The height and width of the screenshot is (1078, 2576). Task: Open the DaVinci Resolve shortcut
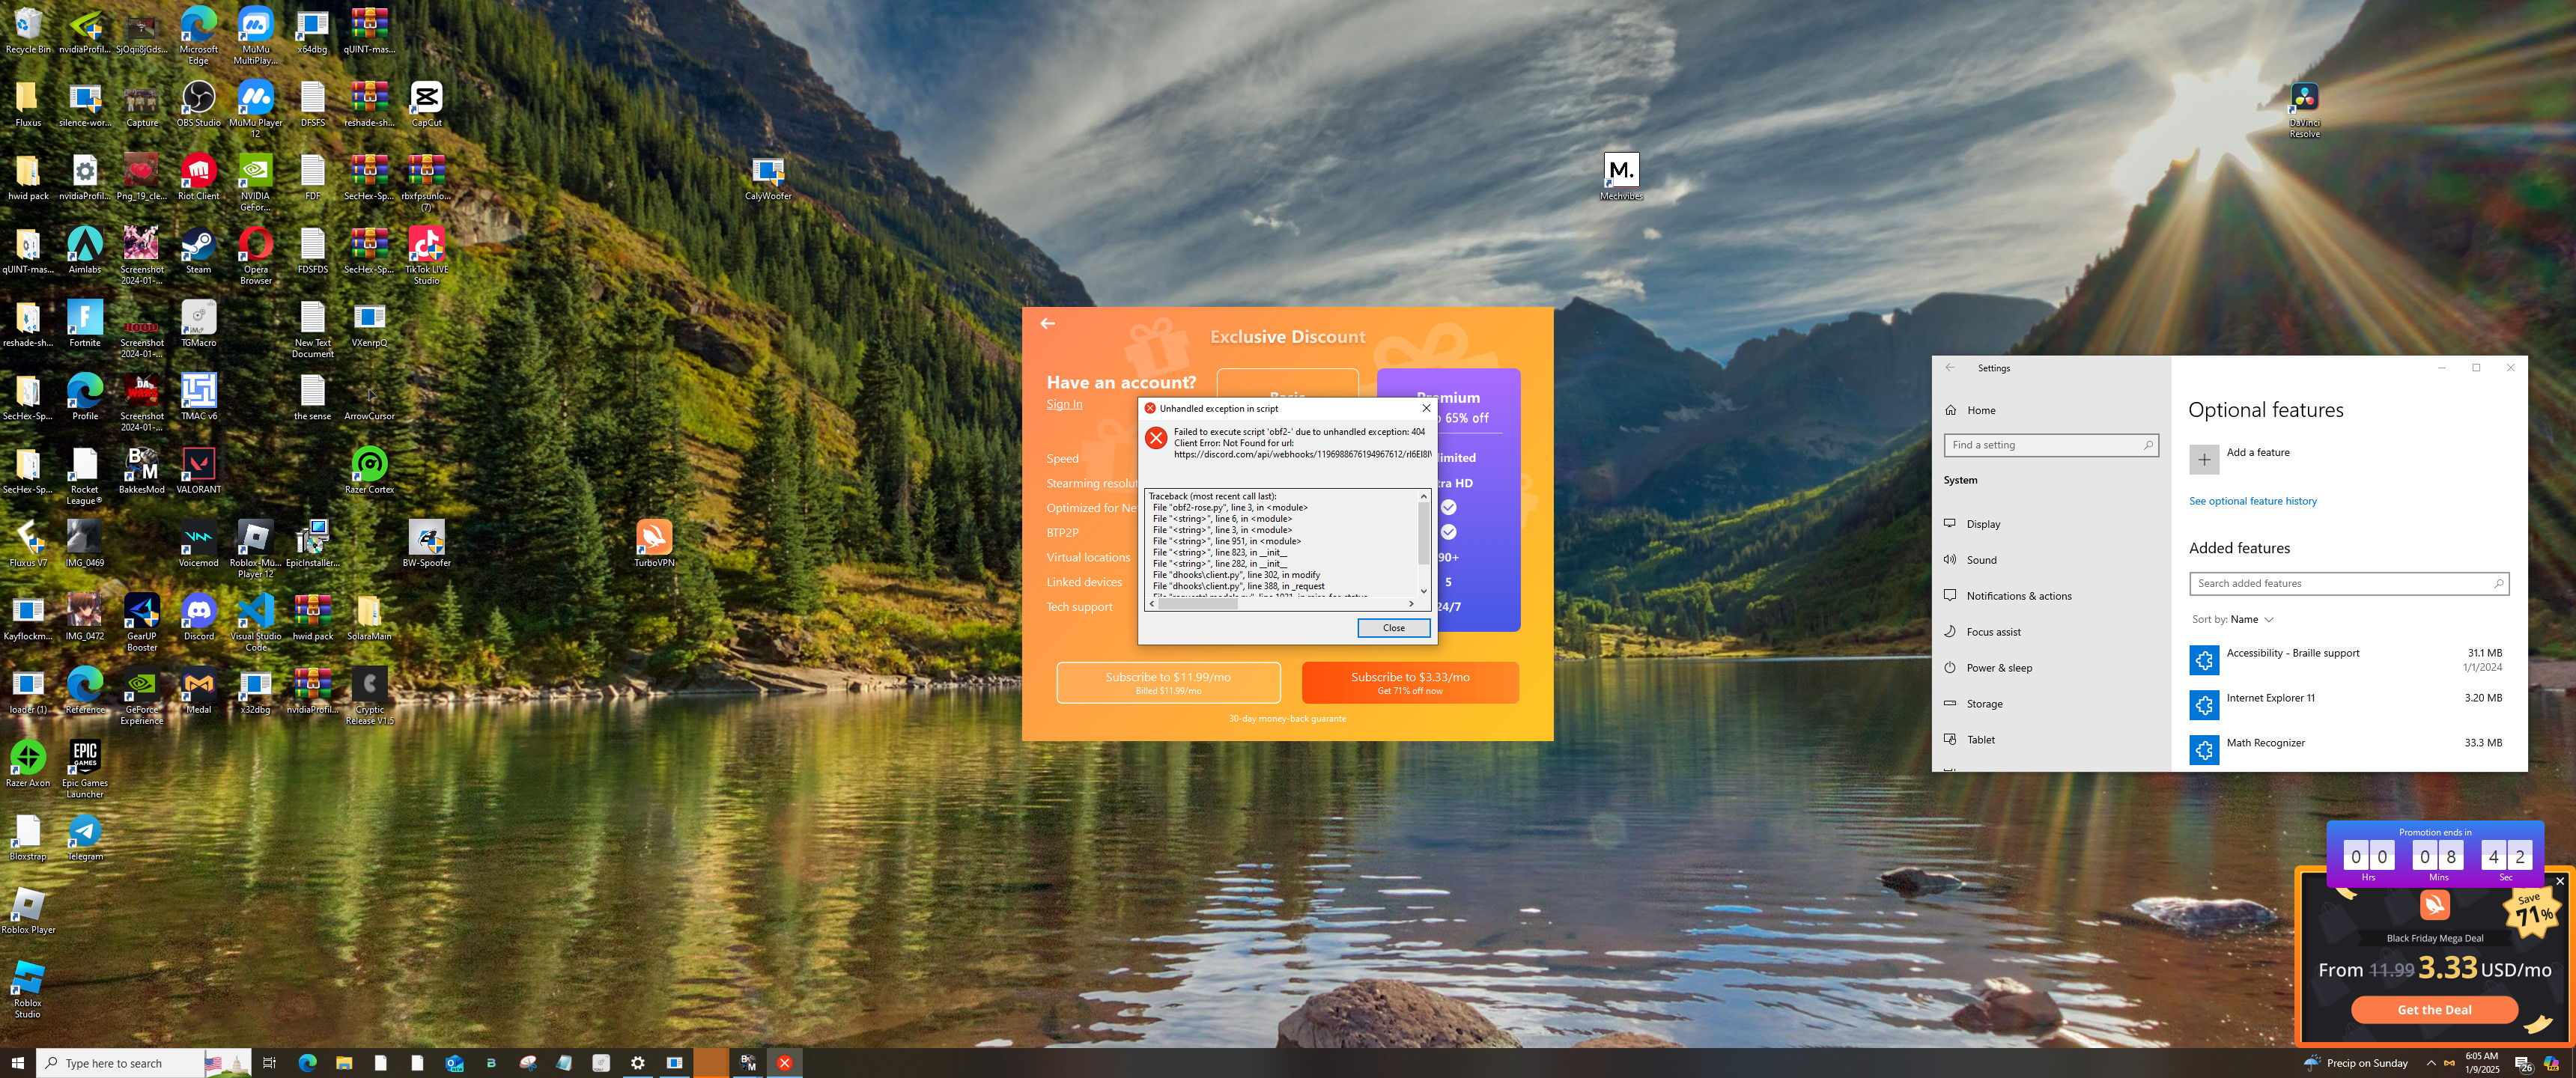tap(2304, 98)
